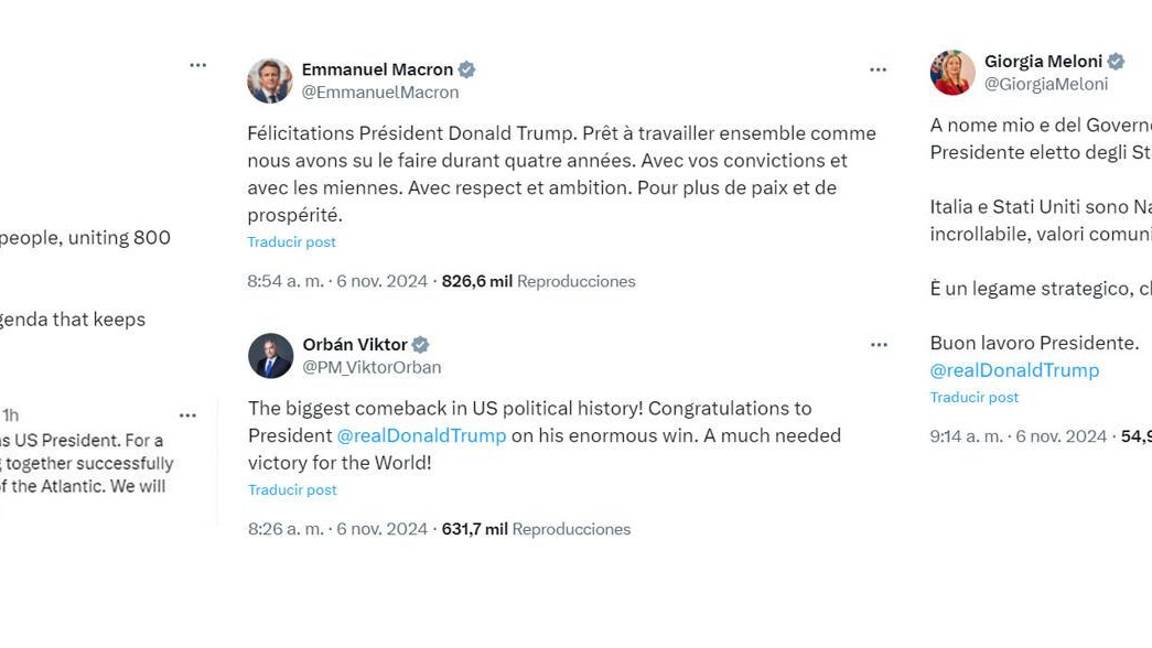
Task: Open the three-dot menu on the top-left post
Action: point(198,66)
